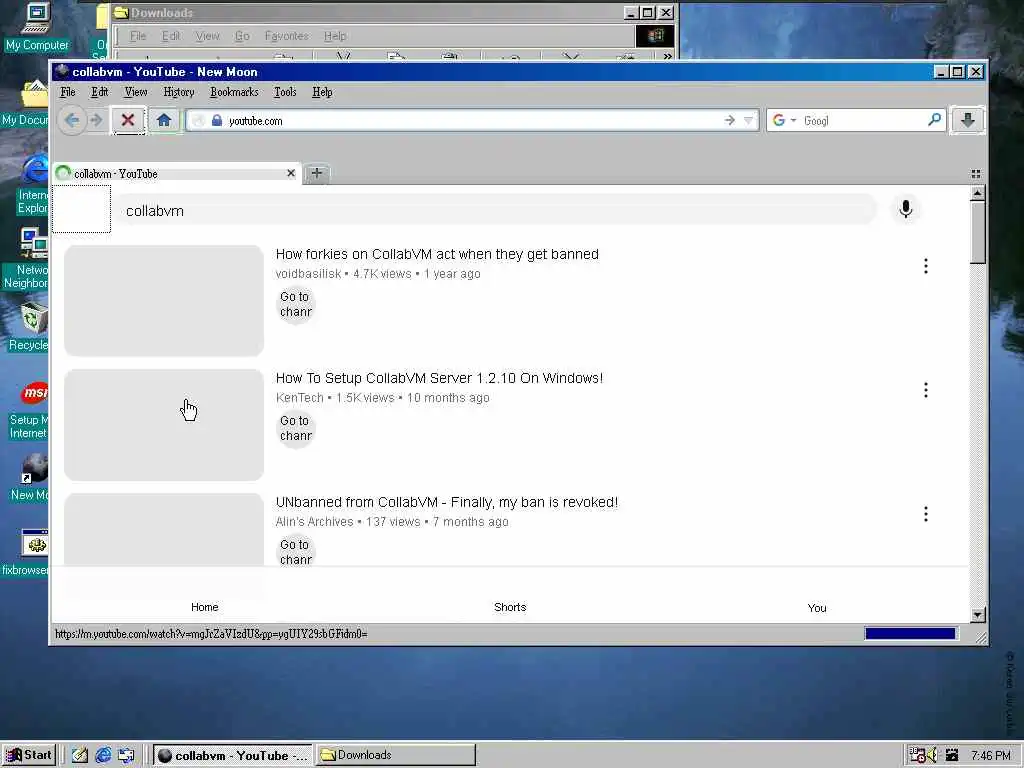The image size is (1024, 768).
Task: Open the Home tab in YouTube bottom bar
Action: tap(204, 607)
